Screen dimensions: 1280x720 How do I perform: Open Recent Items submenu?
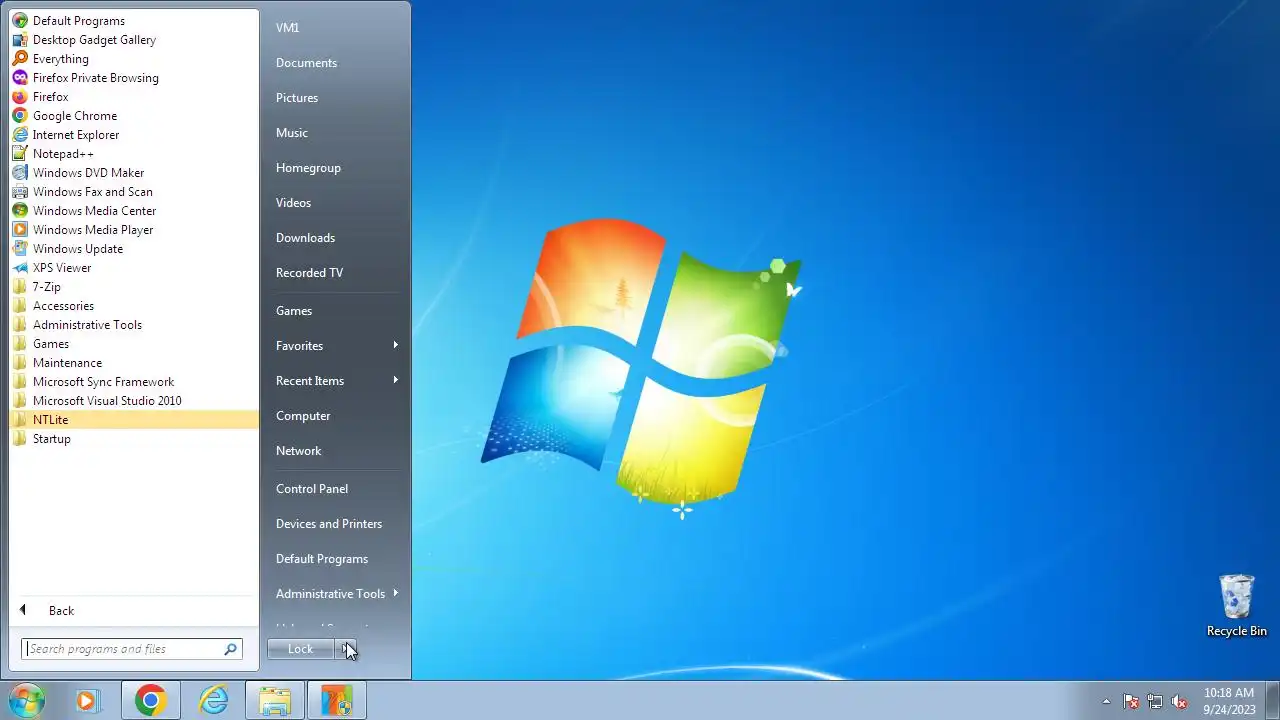point(336,381)
